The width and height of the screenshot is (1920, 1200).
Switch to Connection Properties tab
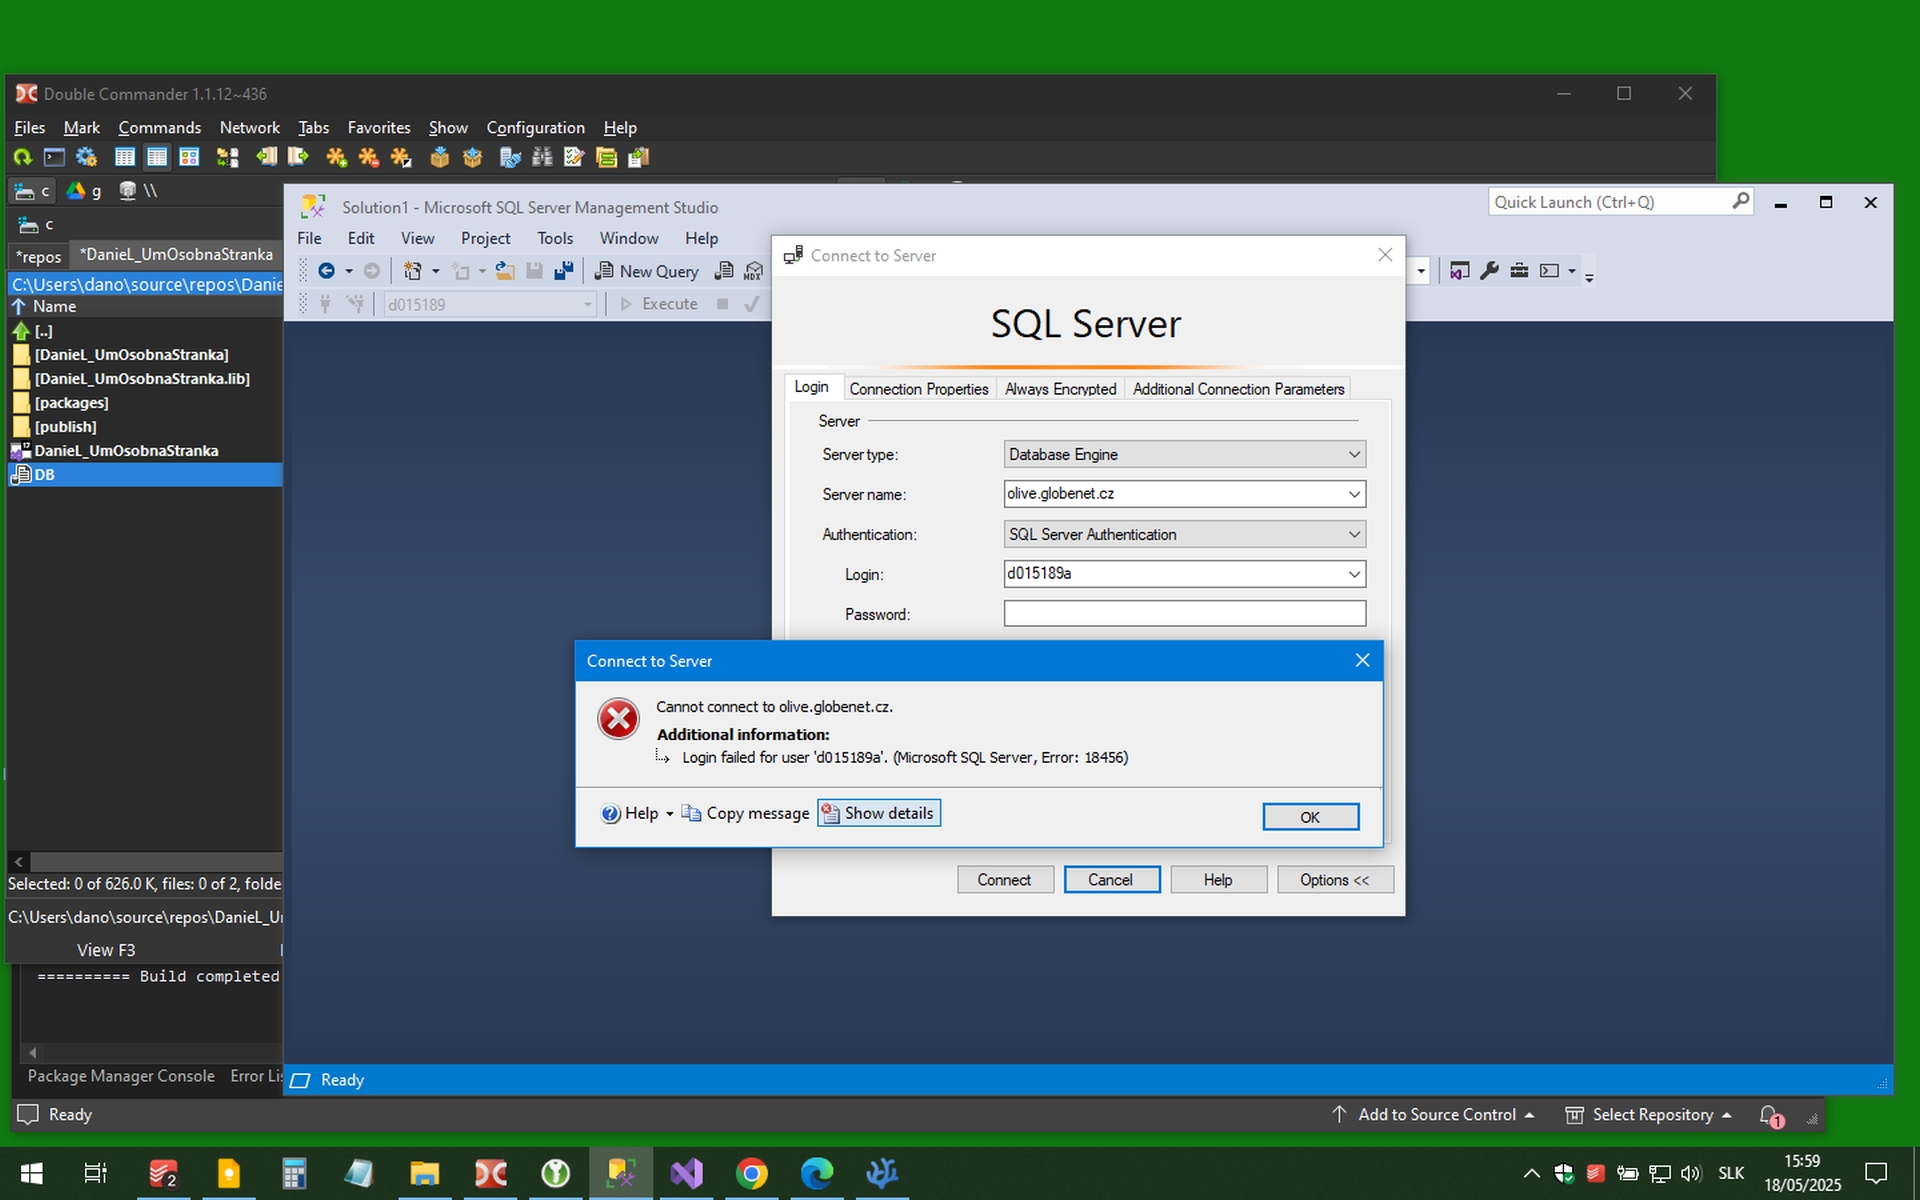click(918, 389)
